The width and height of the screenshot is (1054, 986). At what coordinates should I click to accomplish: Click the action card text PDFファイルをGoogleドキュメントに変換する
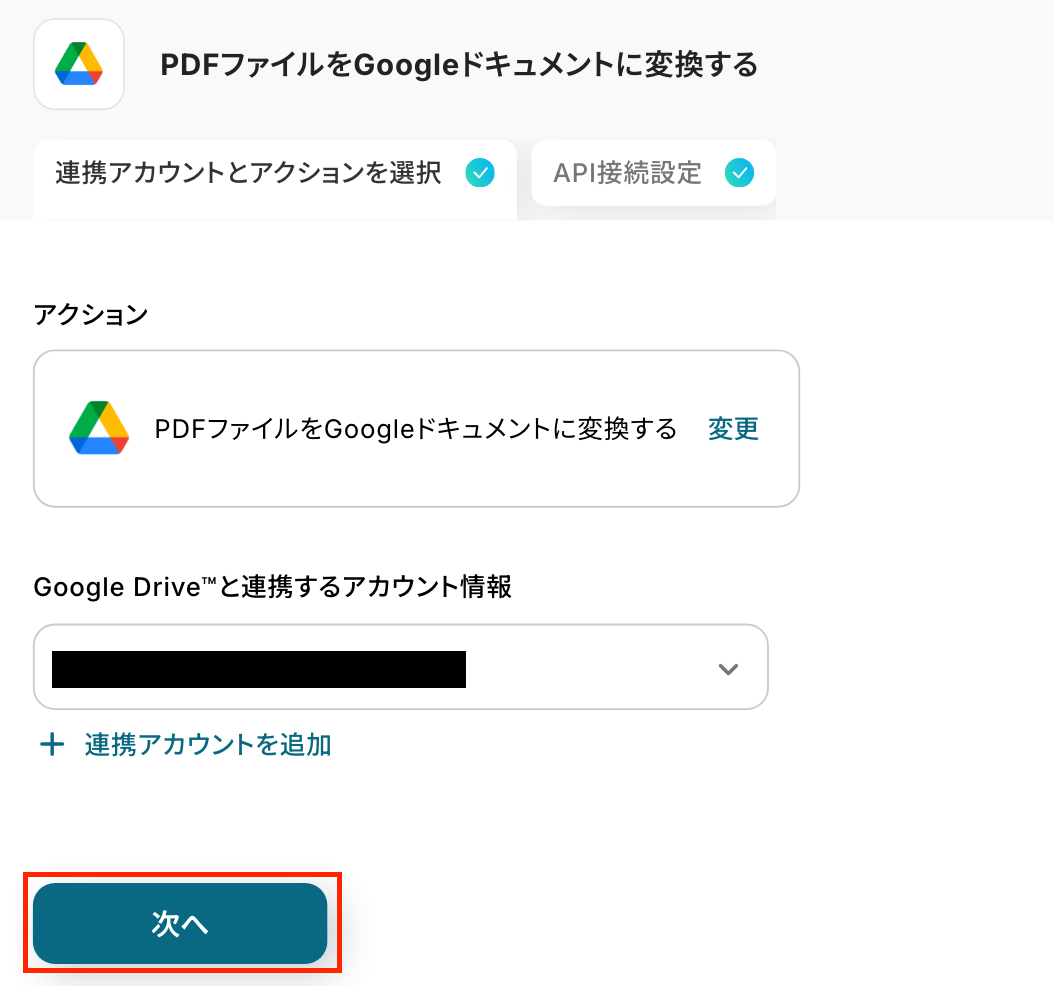pos(416,429)
